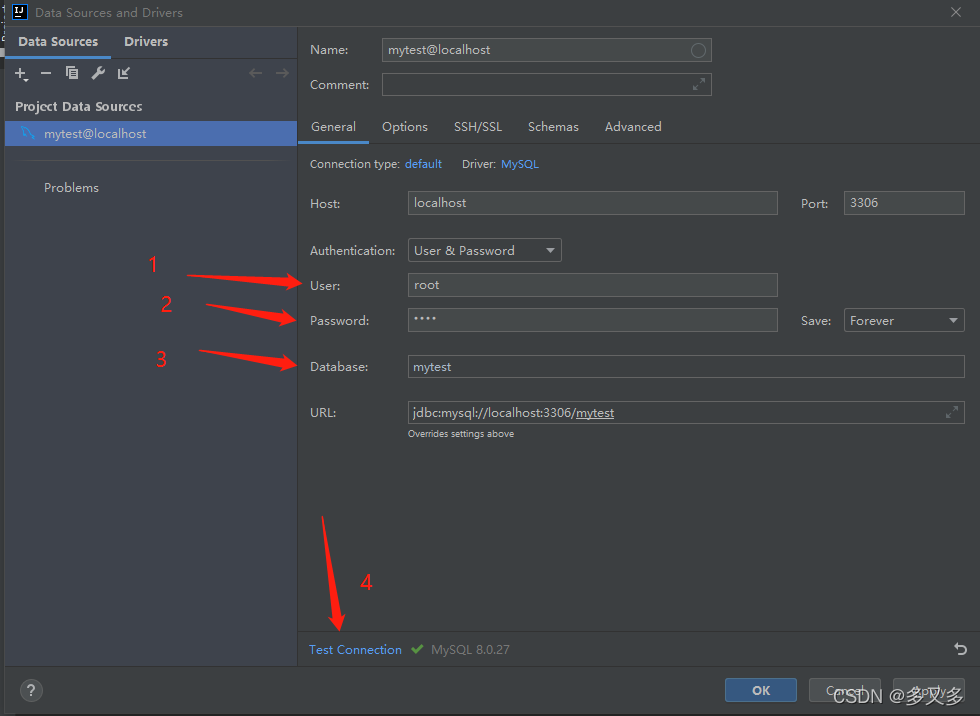Click the MySQL driver link
The width and height of the screenshot is (980, 716).
point(519,164)
